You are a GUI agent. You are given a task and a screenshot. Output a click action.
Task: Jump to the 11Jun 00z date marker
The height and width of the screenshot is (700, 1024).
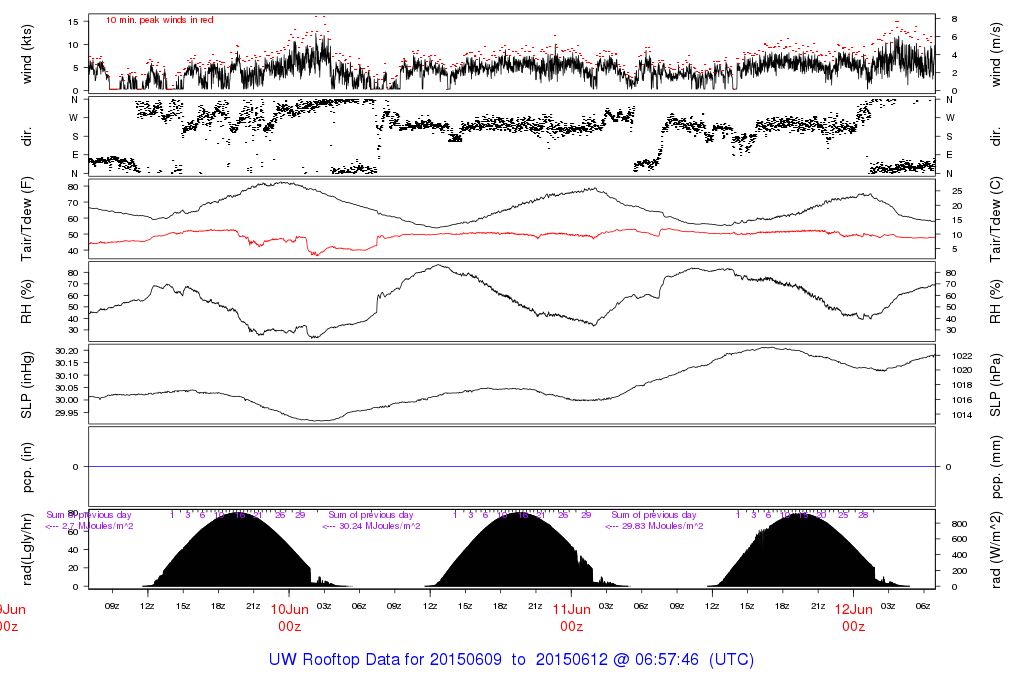coord(571,617)
